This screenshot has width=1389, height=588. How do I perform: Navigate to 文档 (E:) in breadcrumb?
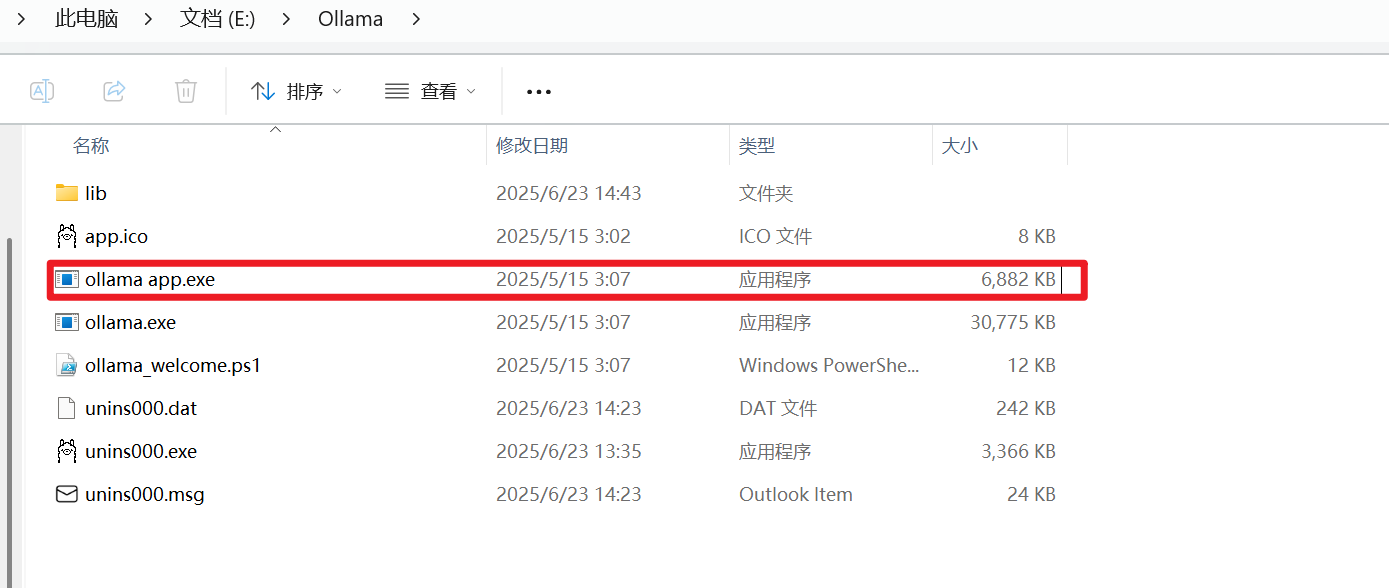(218, 19)
